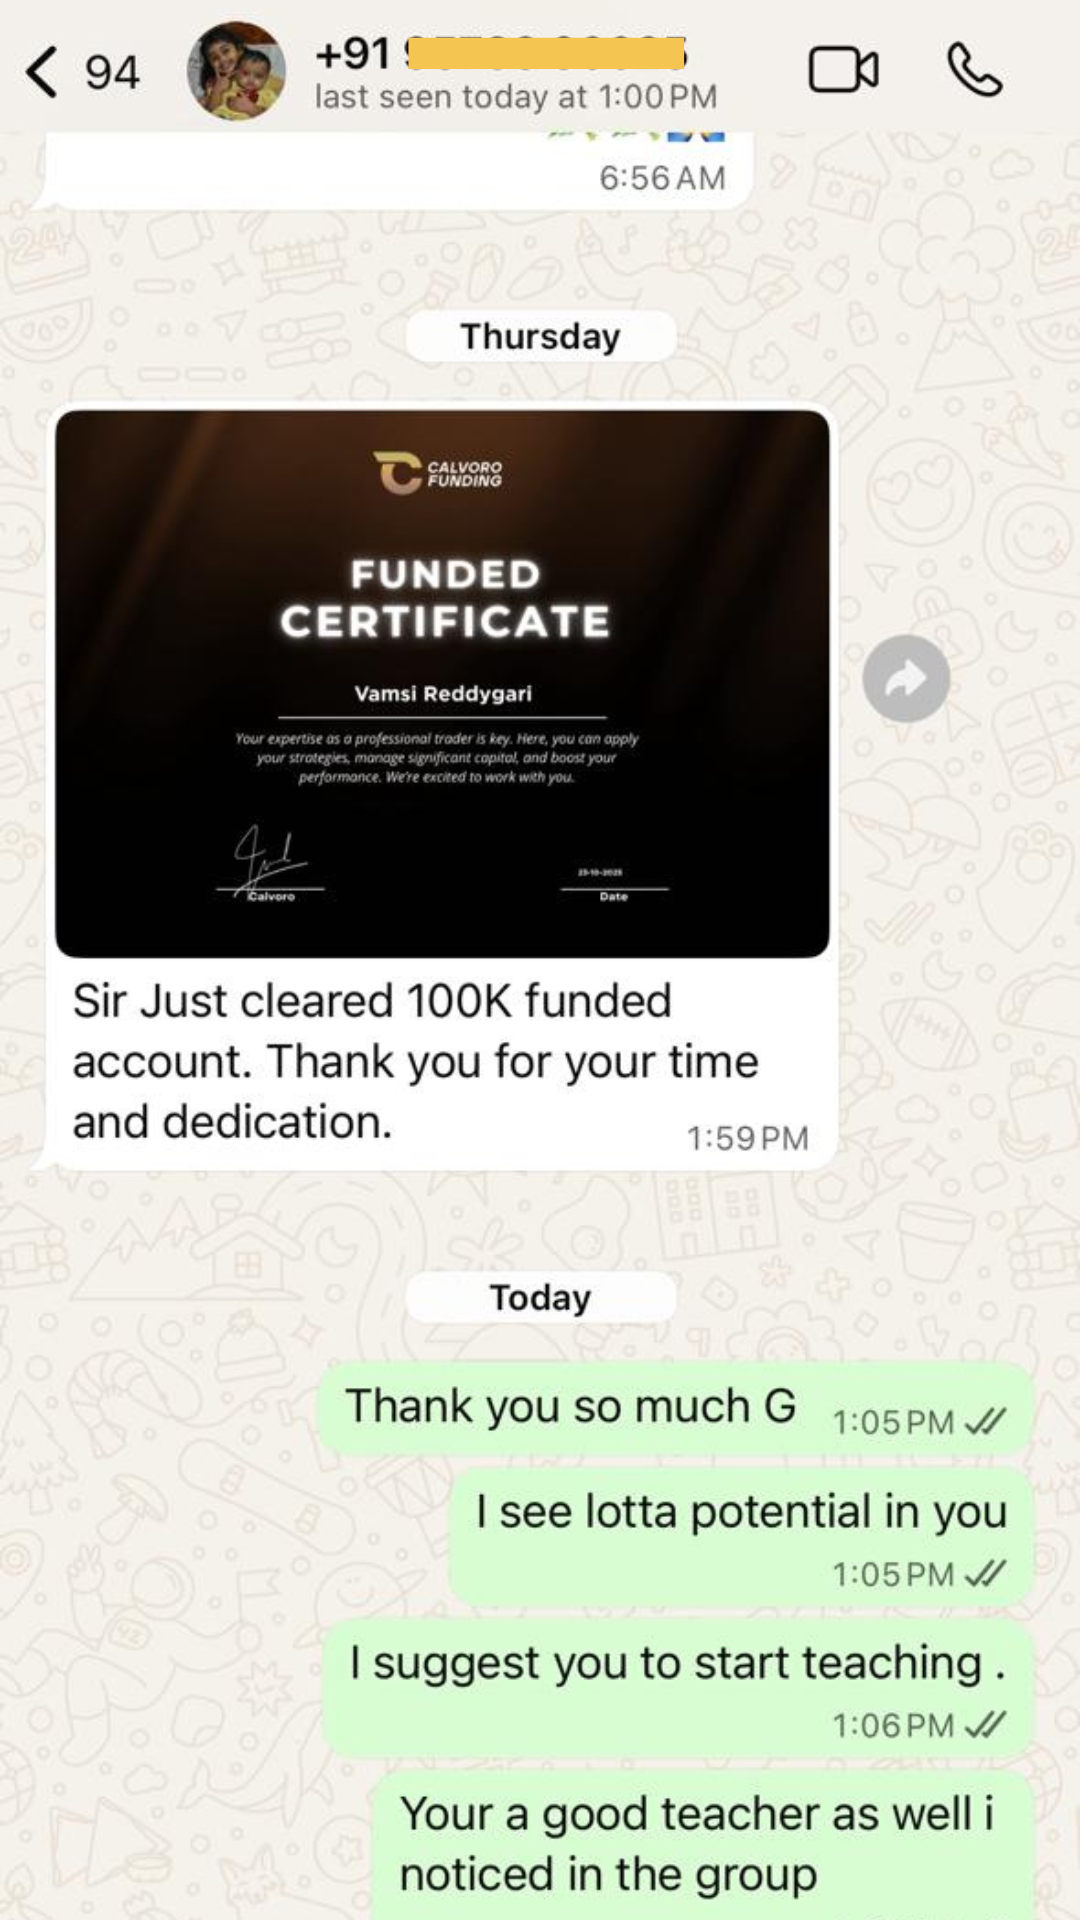Open contact profile picture

(237, 71)
